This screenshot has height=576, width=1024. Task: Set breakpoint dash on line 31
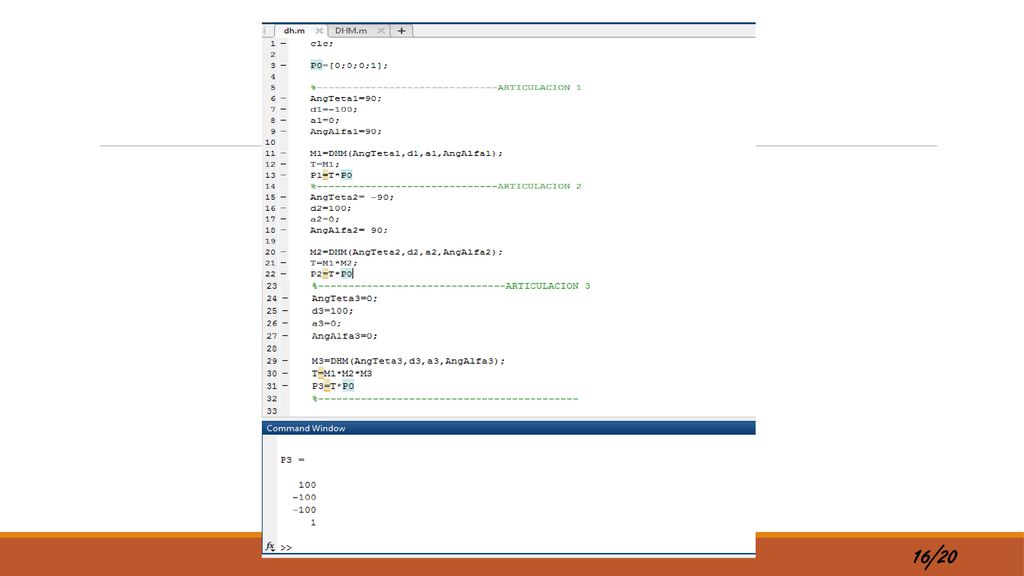click(x=285, y=386)
